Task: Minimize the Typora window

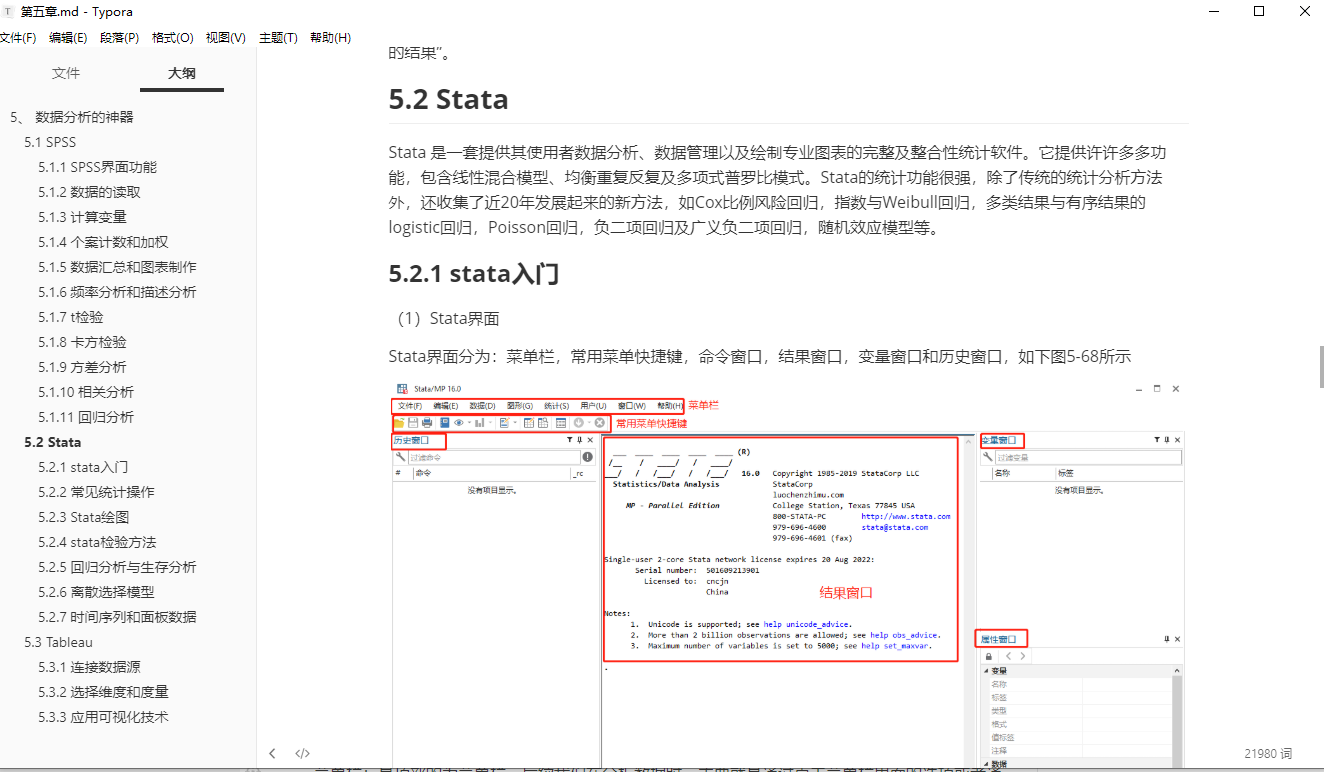Action: [x=1213, y=12]
